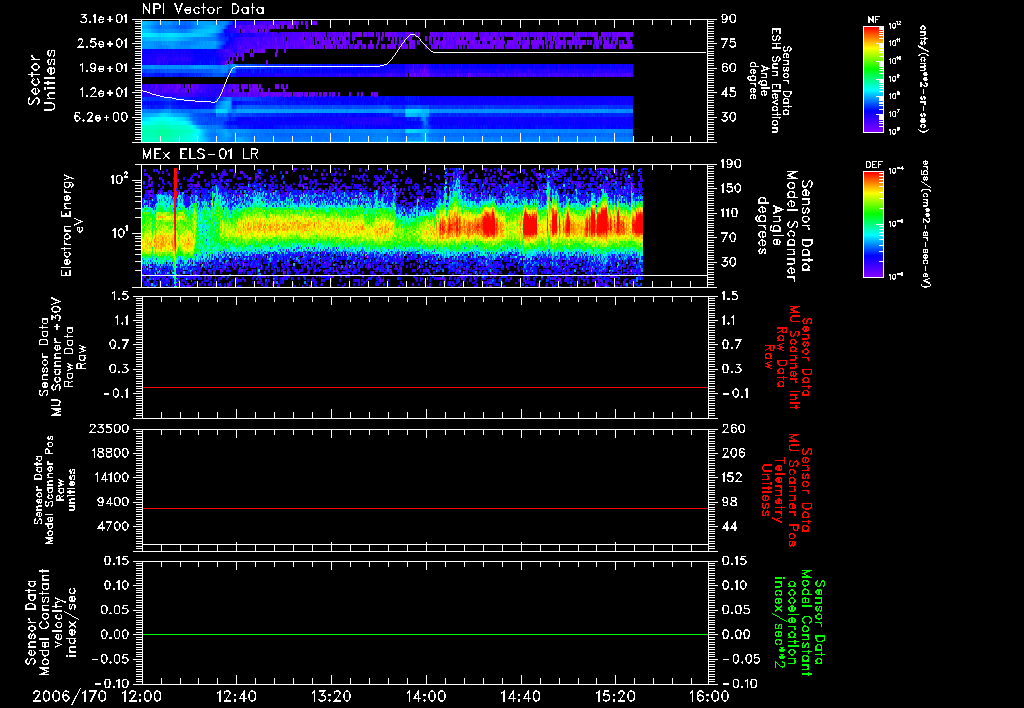Click the 14:00 time axis label
1024x708 pixels.
(x=426, y=696)
